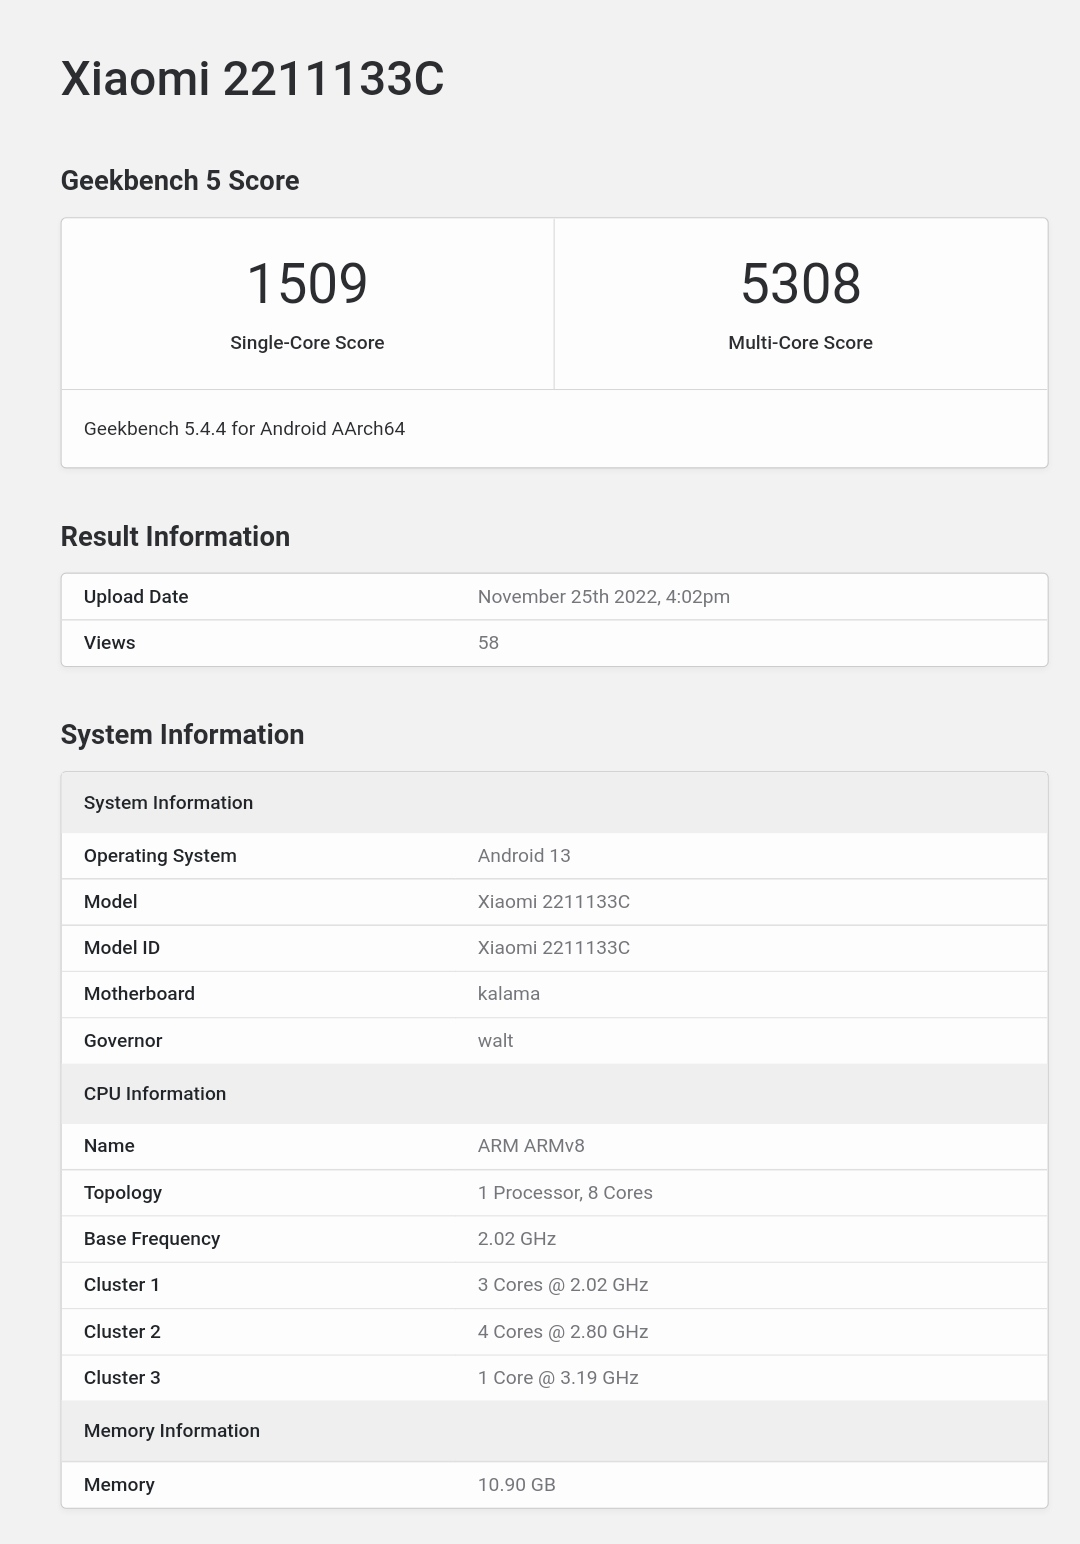This screenshot has width=1080, height=1544.
Task: Click the 'Upload Date' row label
Action: pos(136,597)
